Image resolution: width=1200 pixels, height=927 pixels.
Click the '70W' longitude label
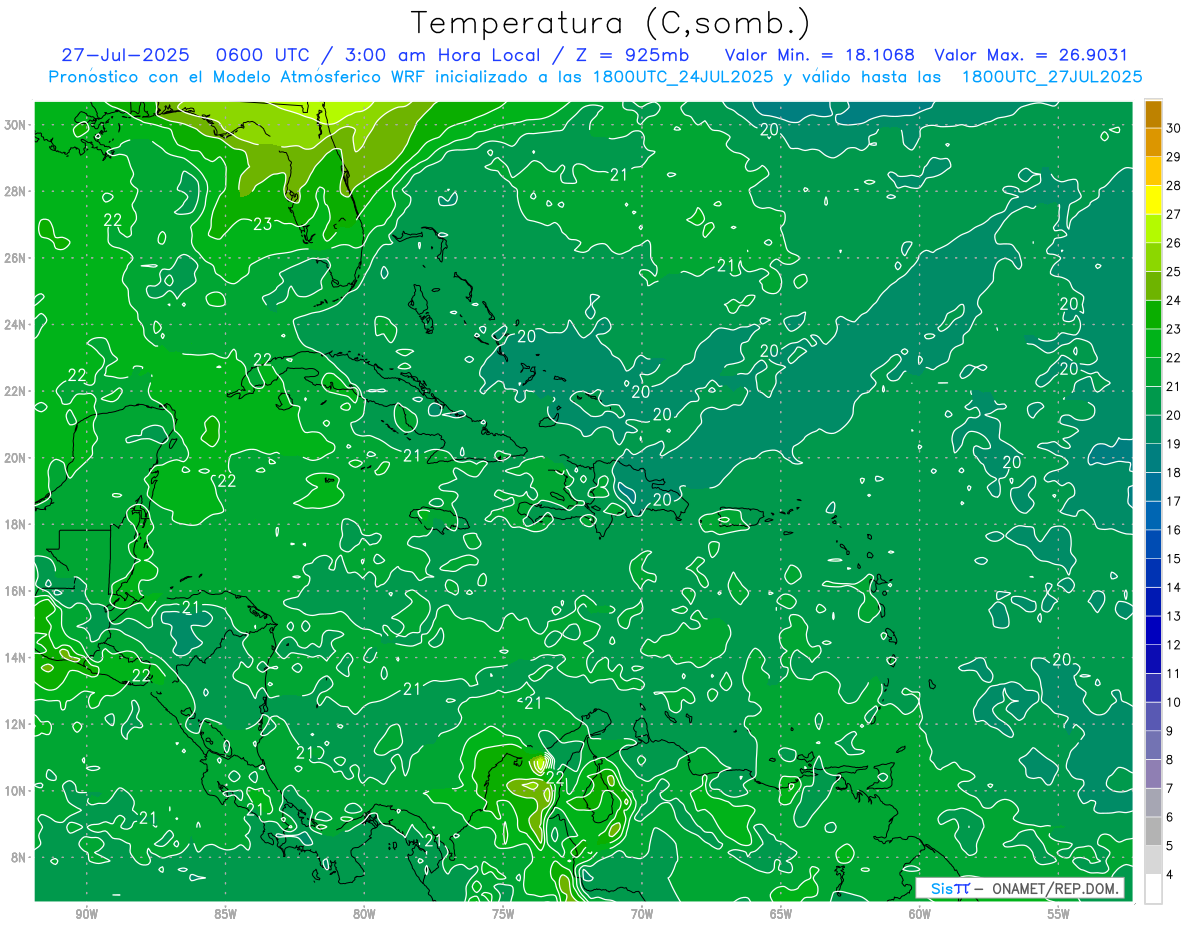pyautogui.click(x=642, y=914)
